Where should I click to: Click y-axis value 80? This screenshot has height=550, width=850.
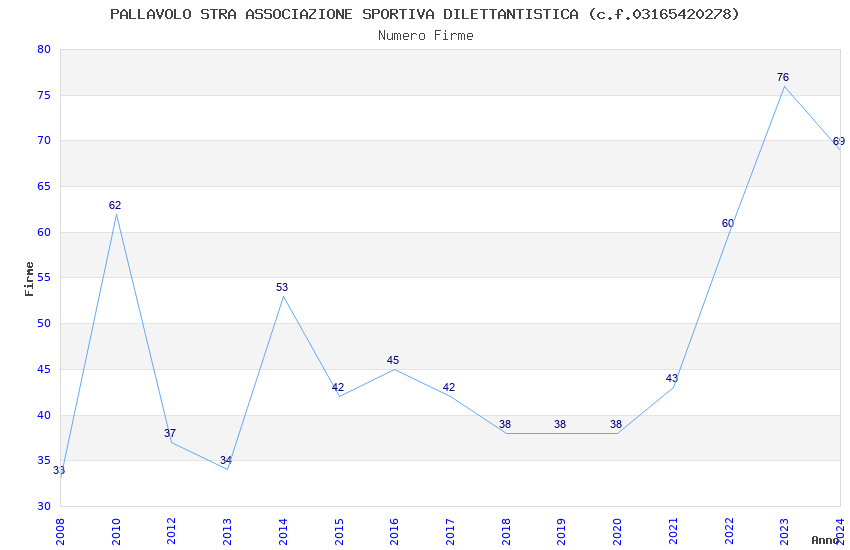coord(44,49)
